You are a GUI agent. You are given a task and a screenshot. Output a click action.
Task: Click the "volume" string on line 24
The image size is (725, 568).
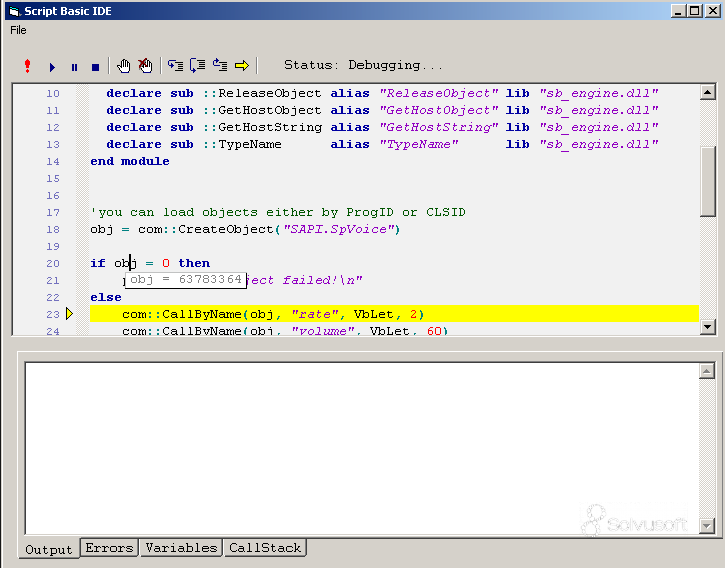pyautogui.click(x=326, y=331)
